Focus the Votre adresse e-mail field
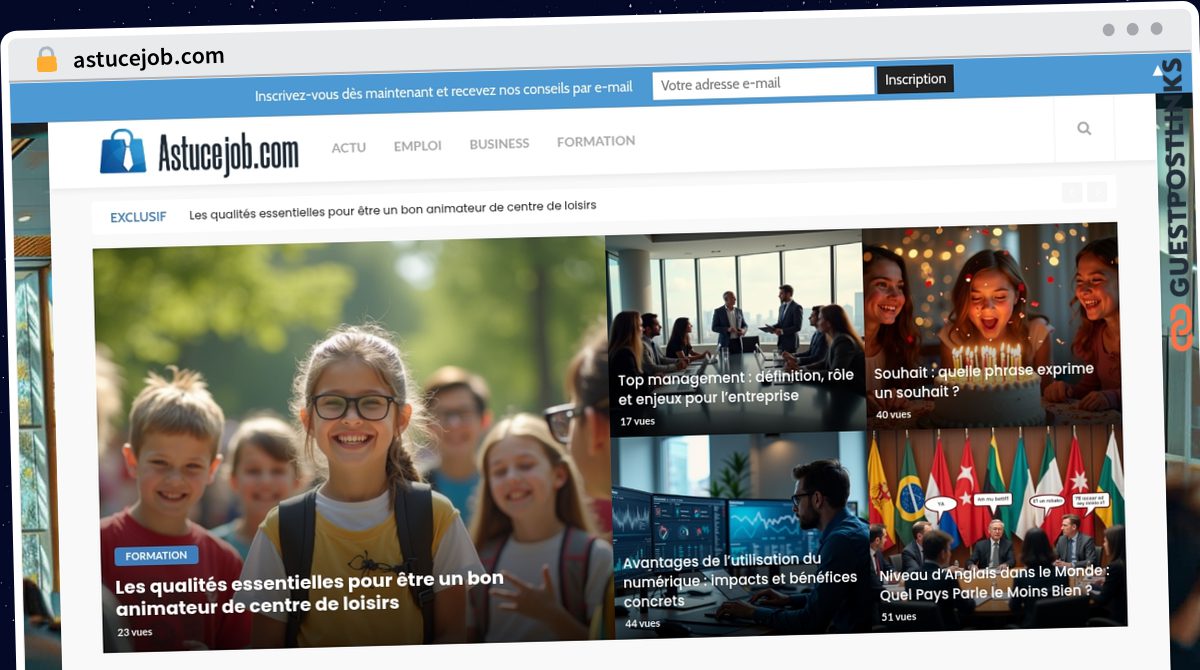This screenshot has width=1200, height=670. pyautogui.click(x=763, y=84)
